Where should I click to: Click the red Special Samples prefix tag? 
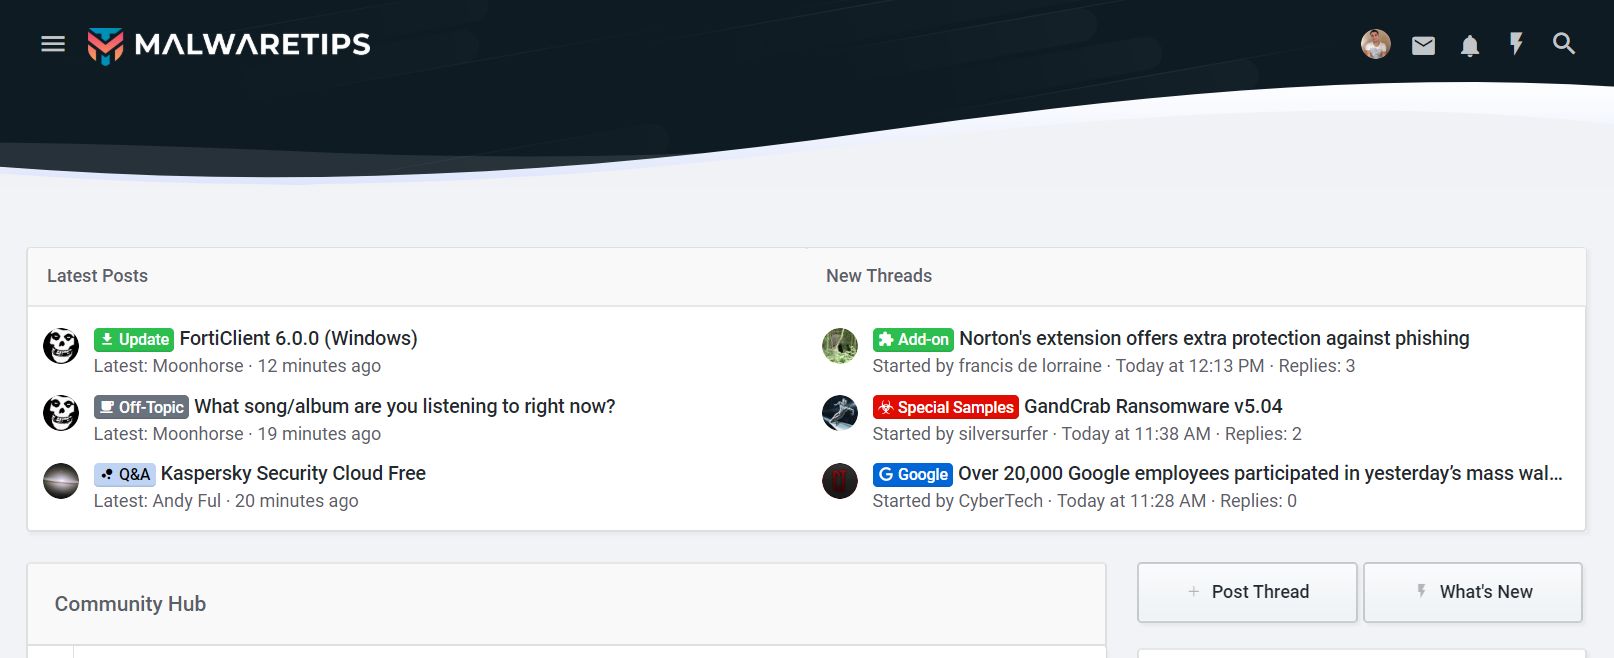click(x=946, y=407)
